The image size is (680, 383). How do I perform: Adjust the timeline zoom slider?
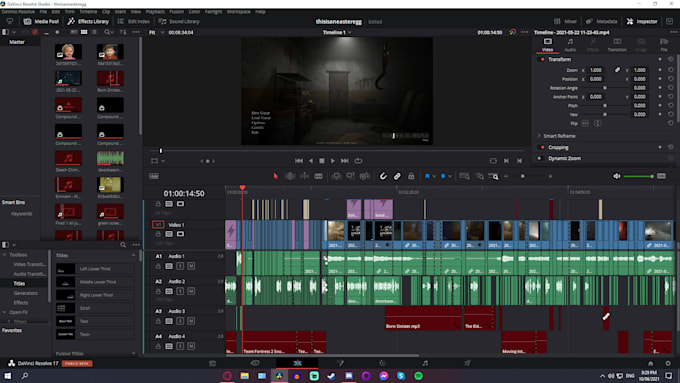[528, 176]
